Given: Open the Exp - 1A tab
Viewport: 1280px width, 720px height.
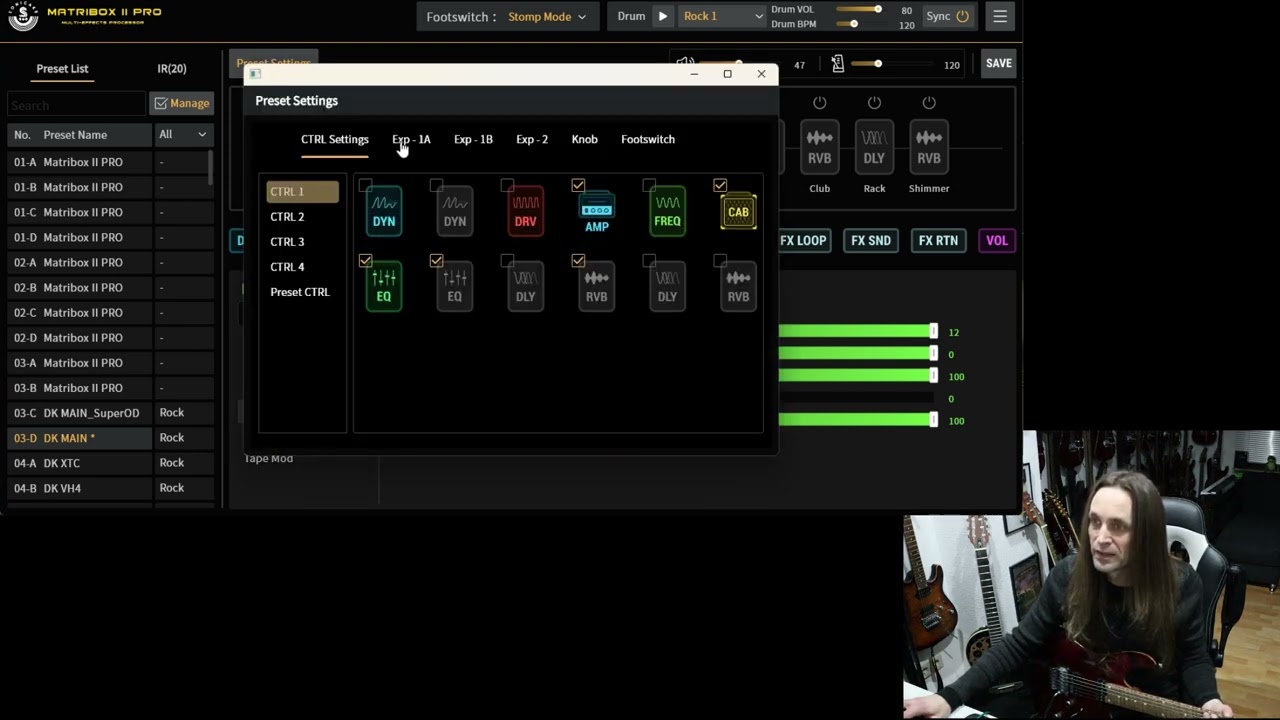Looking at the screenshot, I should click(411, 139).
